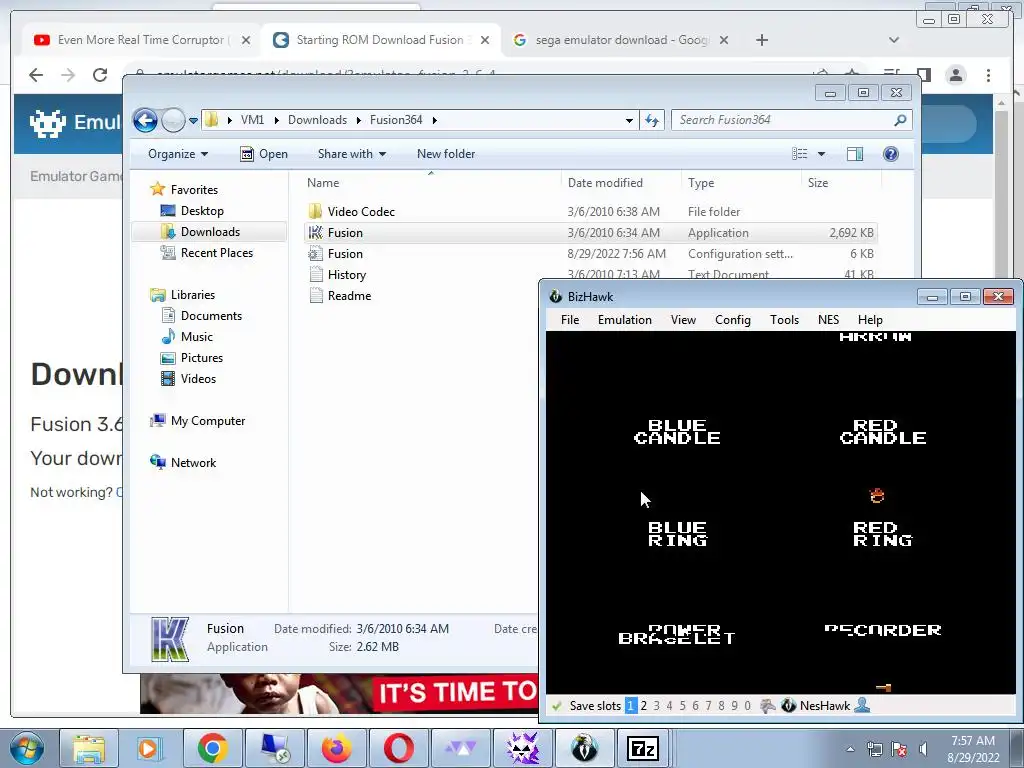
Task: Open the Chrome tab list chevron
Action: pos(894,40)
